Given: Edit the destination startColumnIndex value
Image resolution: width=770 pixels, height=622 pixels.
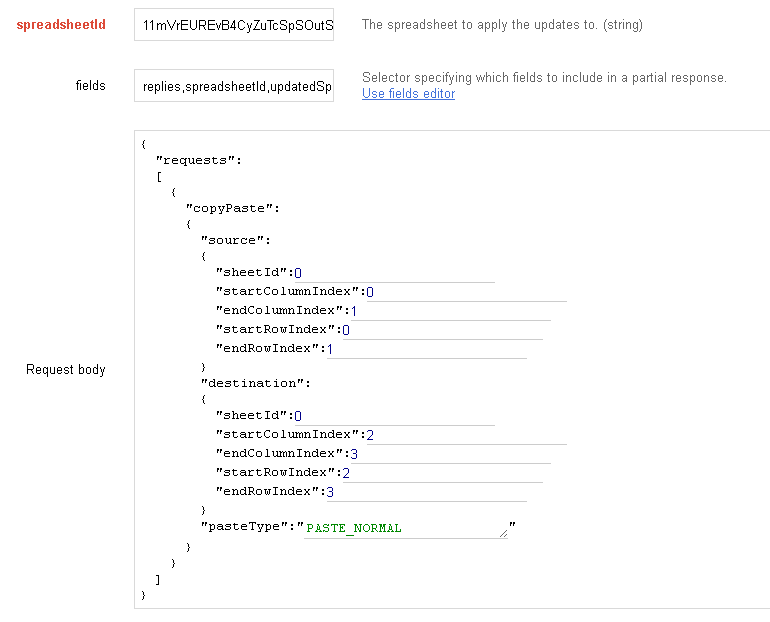Looking at the screenshot, I should [x=467, y=435].
